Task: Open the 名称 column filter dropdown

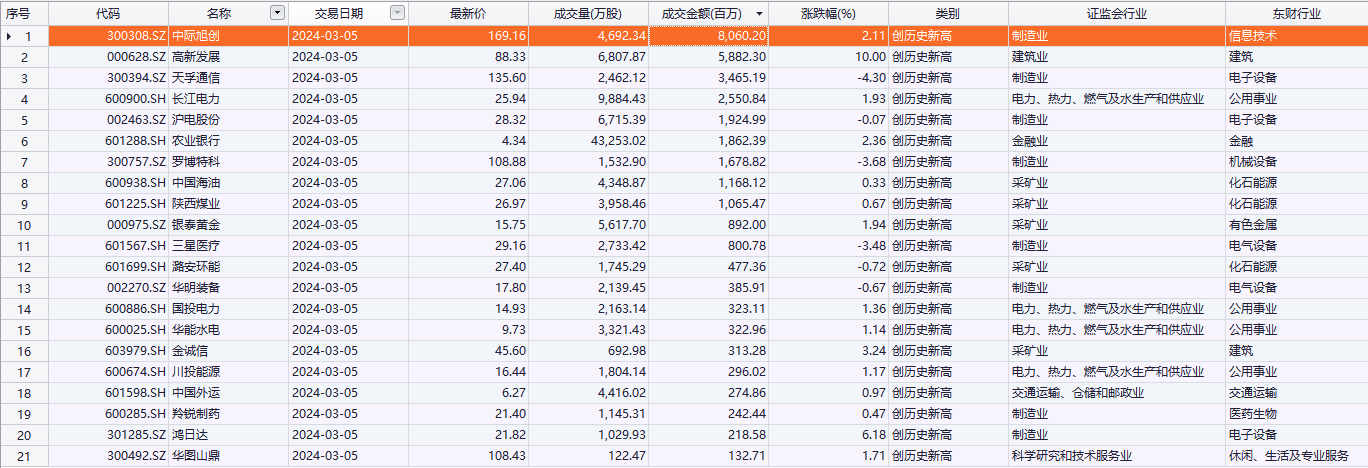Action: (x=277, y=13)
